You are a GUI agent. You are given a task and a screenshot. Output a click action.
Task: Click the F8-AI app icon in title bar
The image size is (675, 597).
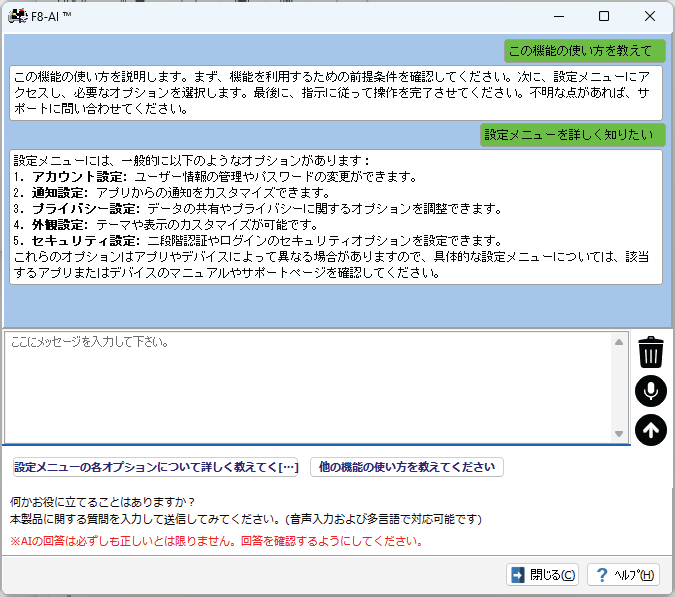point(16,16)
